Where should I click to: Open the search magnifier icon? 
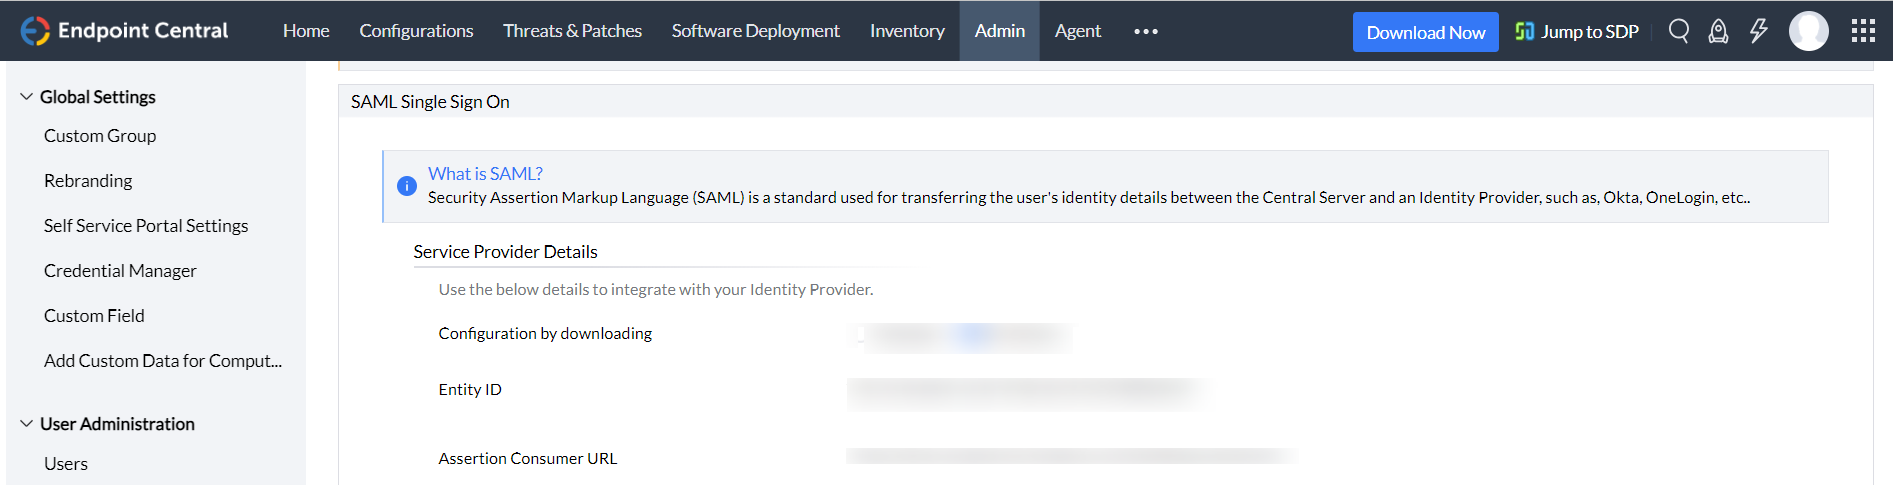[x=1679, y=31]
